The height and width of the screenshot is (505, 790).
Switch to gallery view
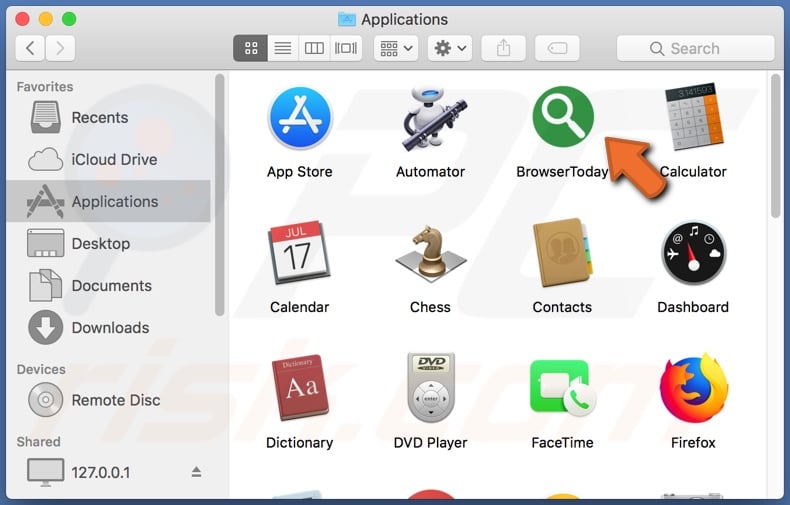346,48
